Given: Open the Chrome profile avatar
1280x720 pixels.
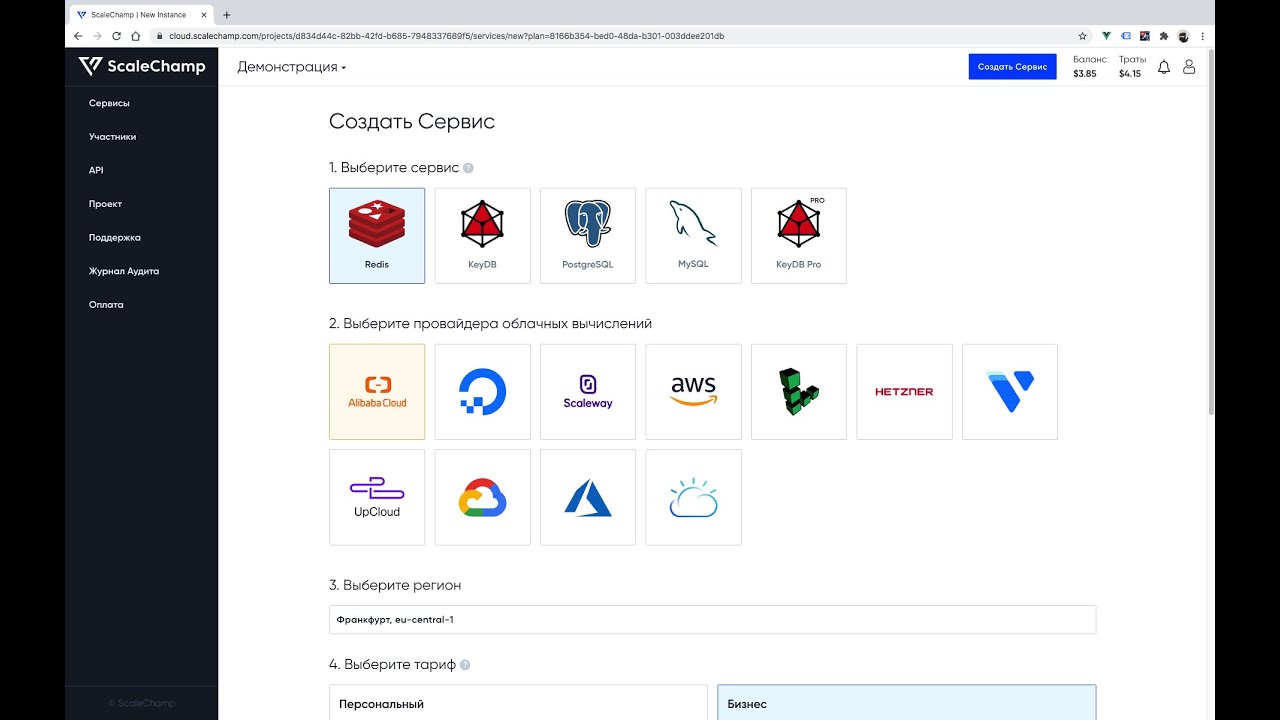Looking at the screenshot, I should (1183, 36).
